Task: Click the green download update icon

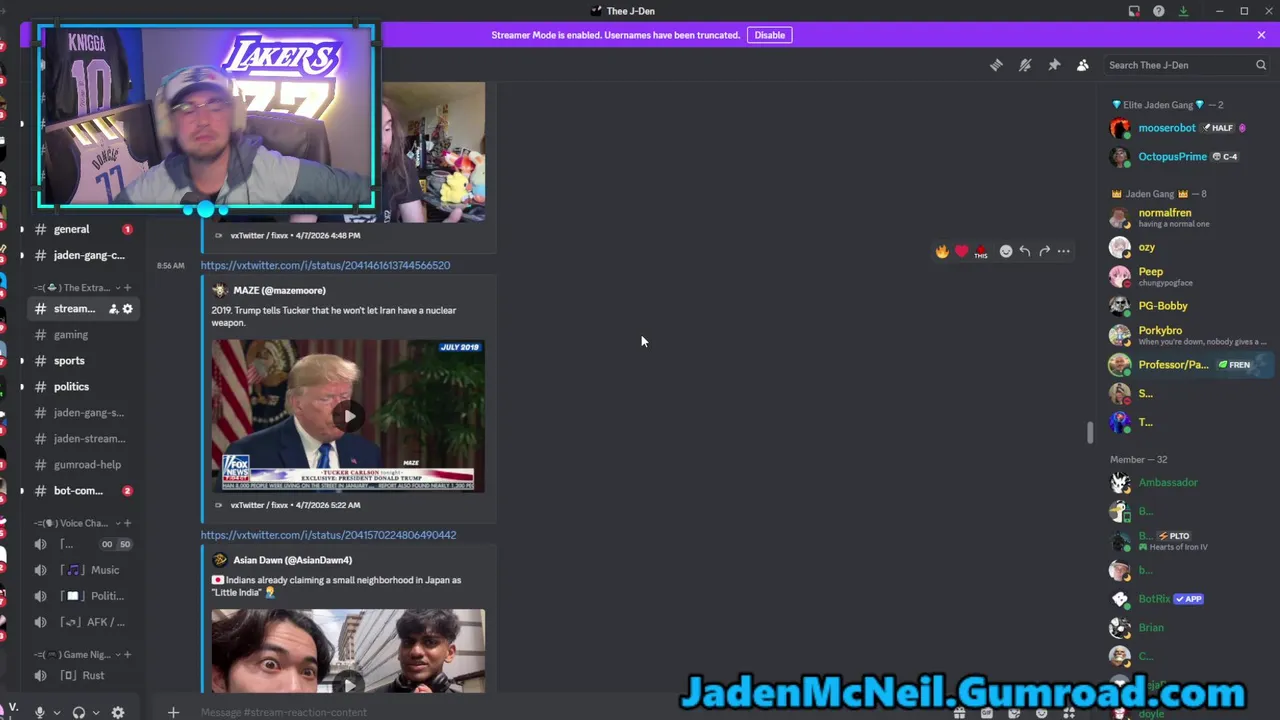Action: coord(1183,11)
